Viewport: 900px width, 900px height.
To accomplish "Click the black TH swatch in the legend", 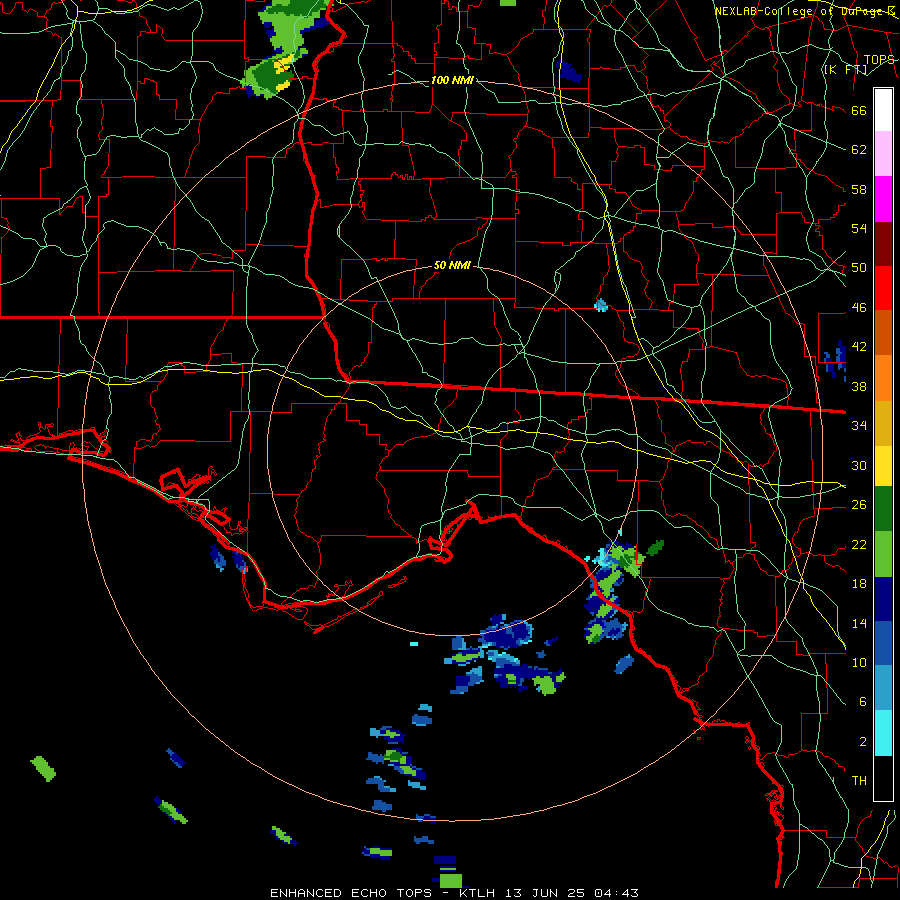I will pos(883,778).
